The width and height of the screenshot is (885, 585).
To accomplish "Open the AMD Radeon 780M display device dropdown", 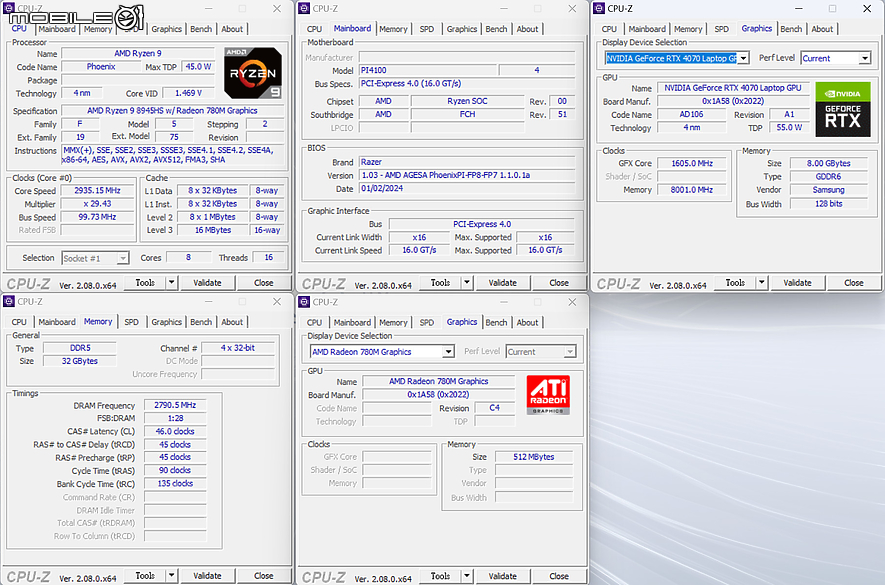I will (448, 352).
